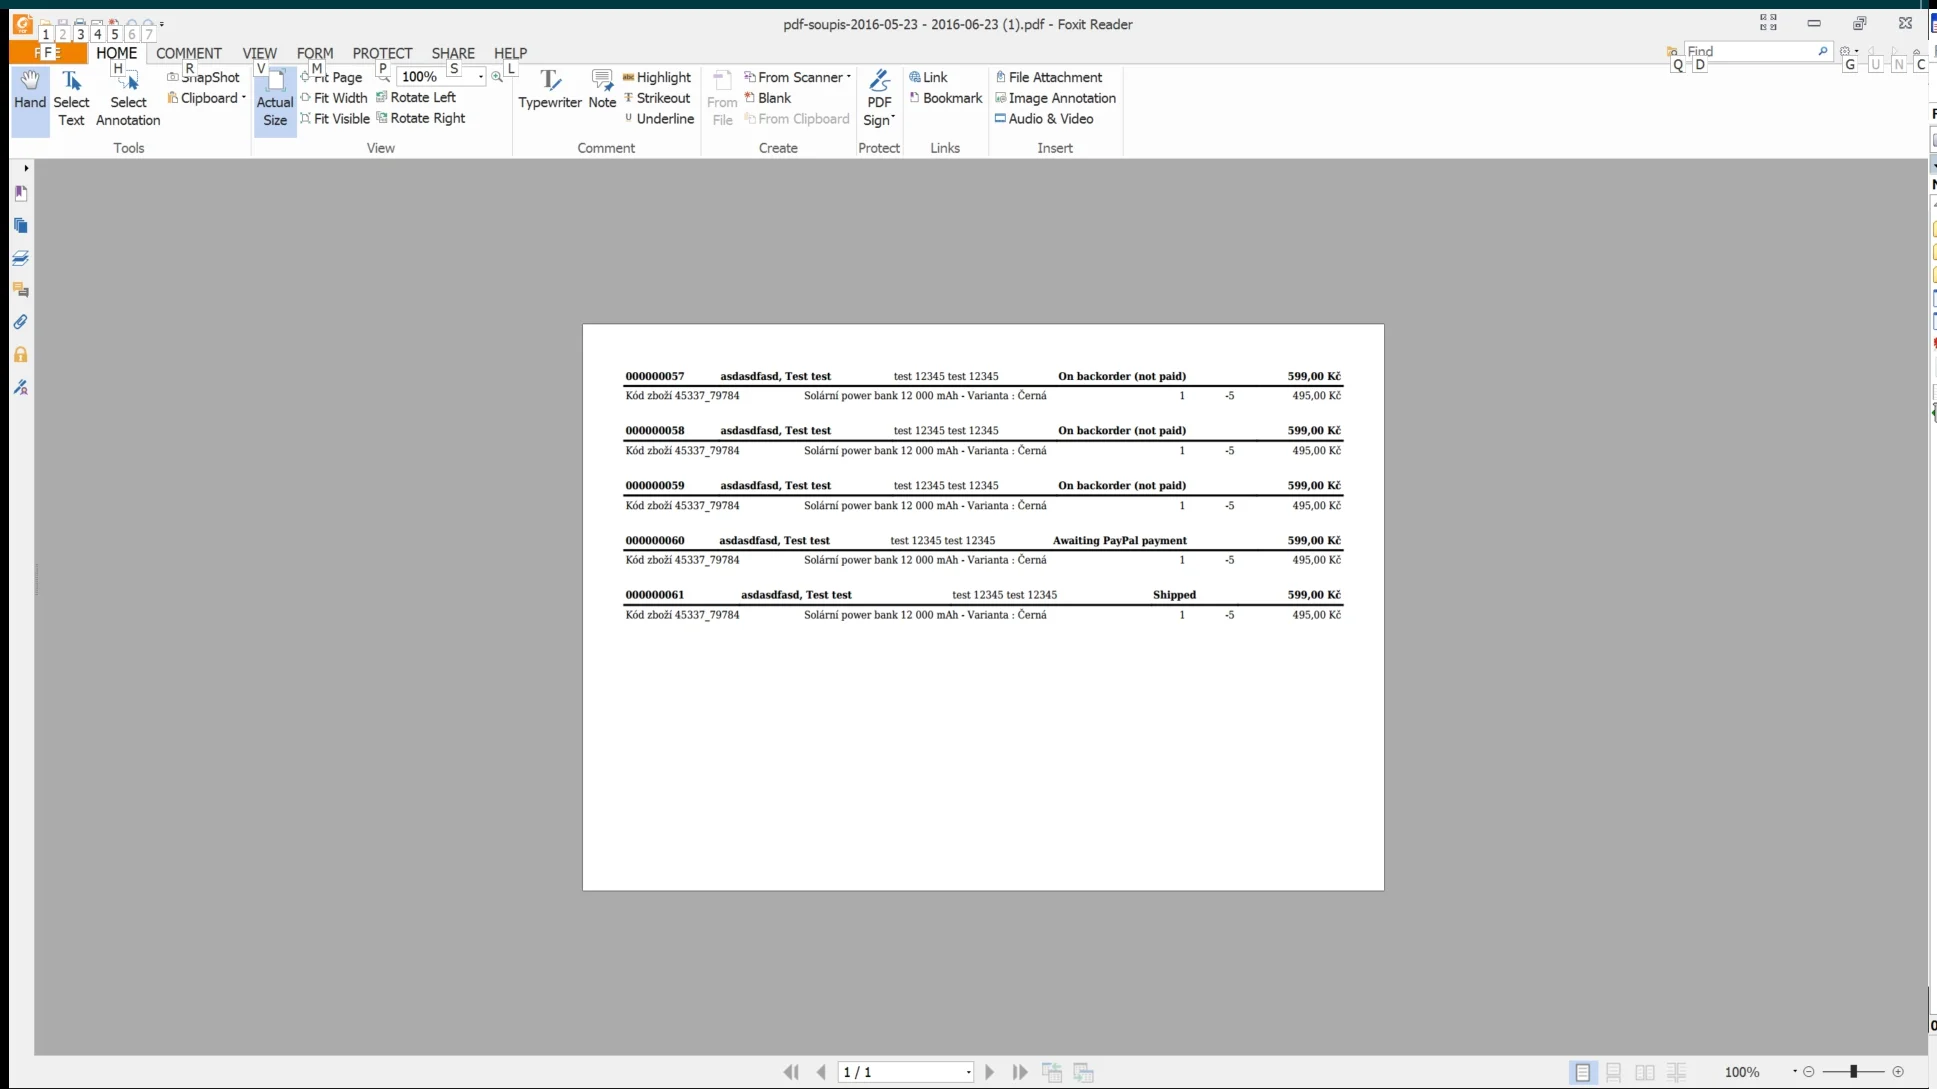Add a Note comment
The image size is (1937, 1089).
click(x=602, y=89)
